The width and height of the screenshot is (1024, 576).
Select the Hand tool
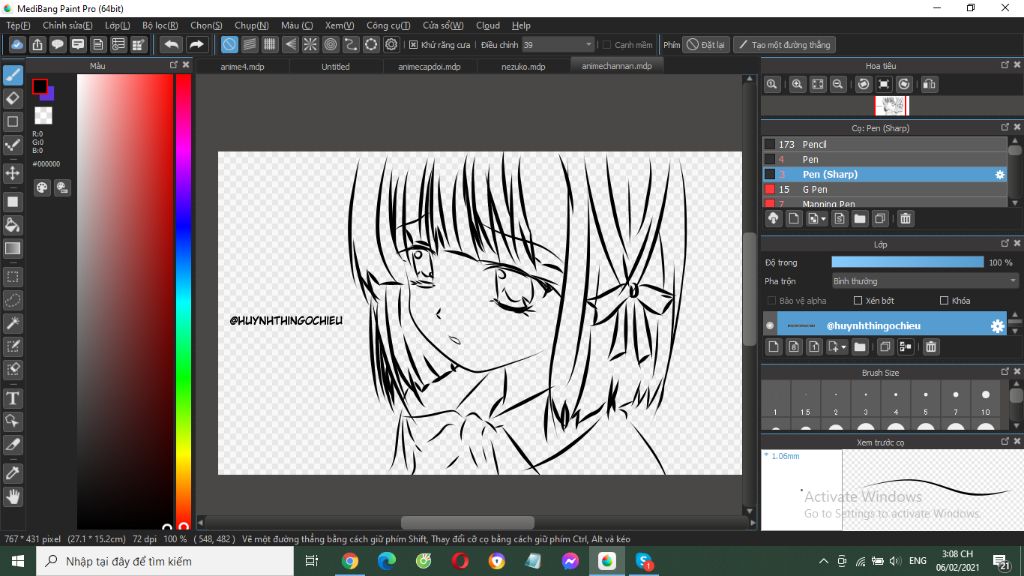[13, 496]
